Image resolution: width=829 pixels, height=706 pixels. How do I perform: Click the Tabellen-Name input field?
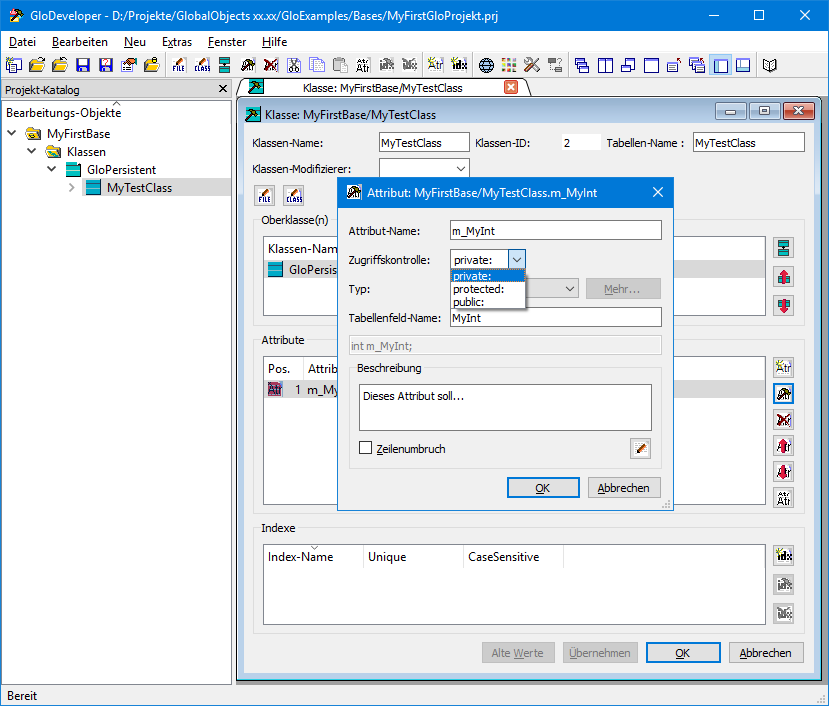(x=749, y=142)
